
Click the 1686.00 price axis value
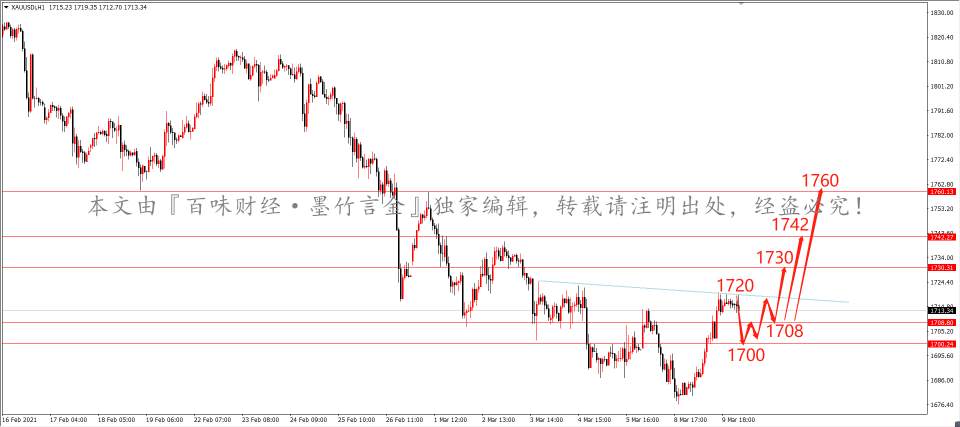(943, 380)
